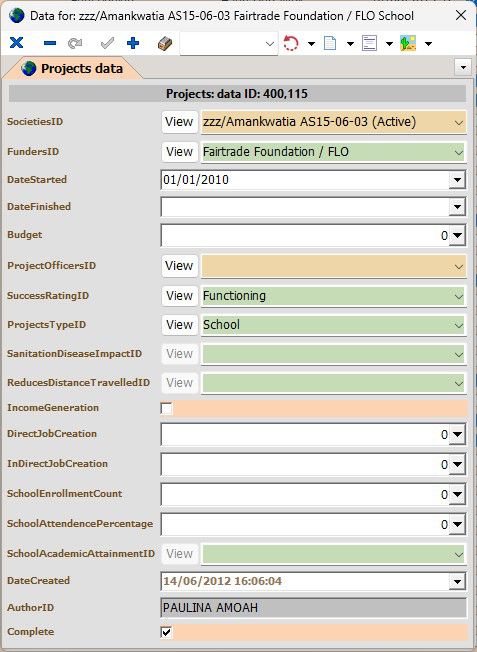
Task: Click the cactus landscape picture icon
Action: [408, 43]
